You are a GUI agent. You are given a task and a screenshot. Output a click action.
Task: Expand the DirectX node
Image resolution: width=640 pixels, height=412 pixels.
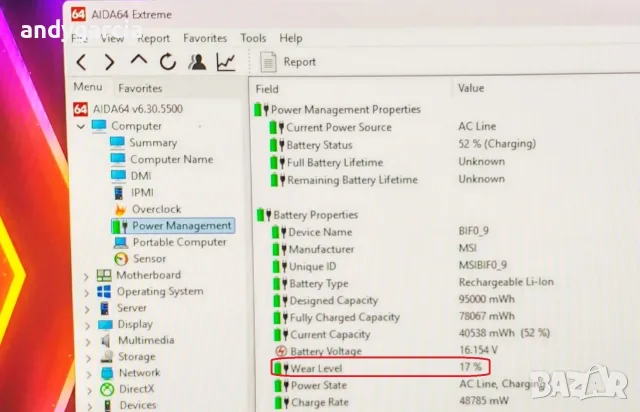(89, 391)
